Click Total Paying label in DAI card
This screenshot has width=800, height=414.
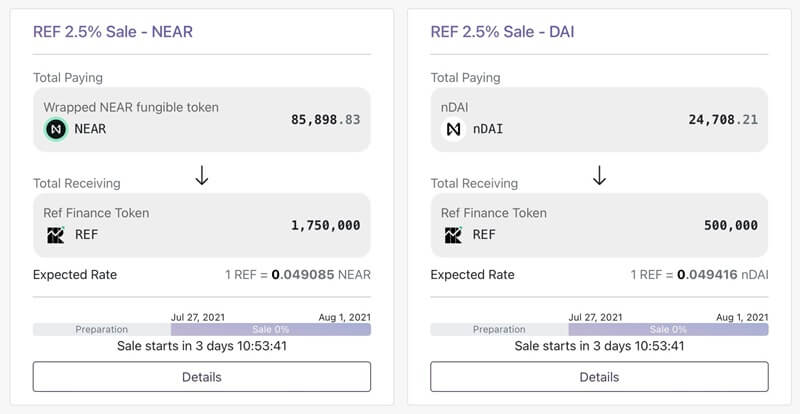(465, 78)
